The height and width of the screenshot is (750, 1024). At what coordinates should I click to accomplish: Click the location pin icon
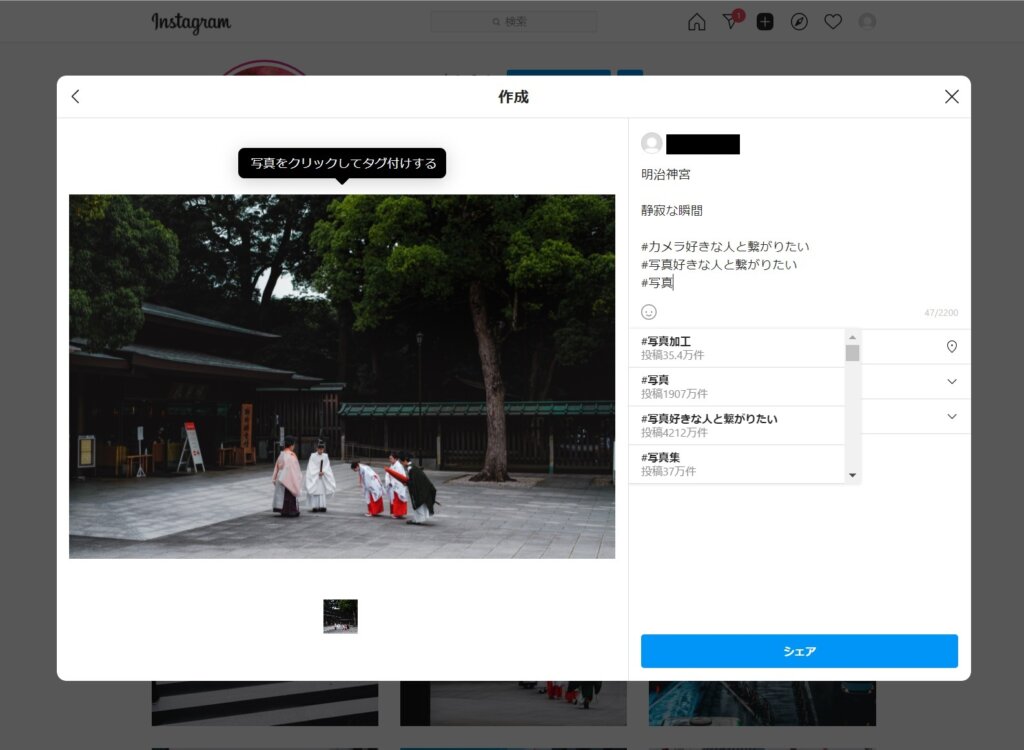pos(952,346)
